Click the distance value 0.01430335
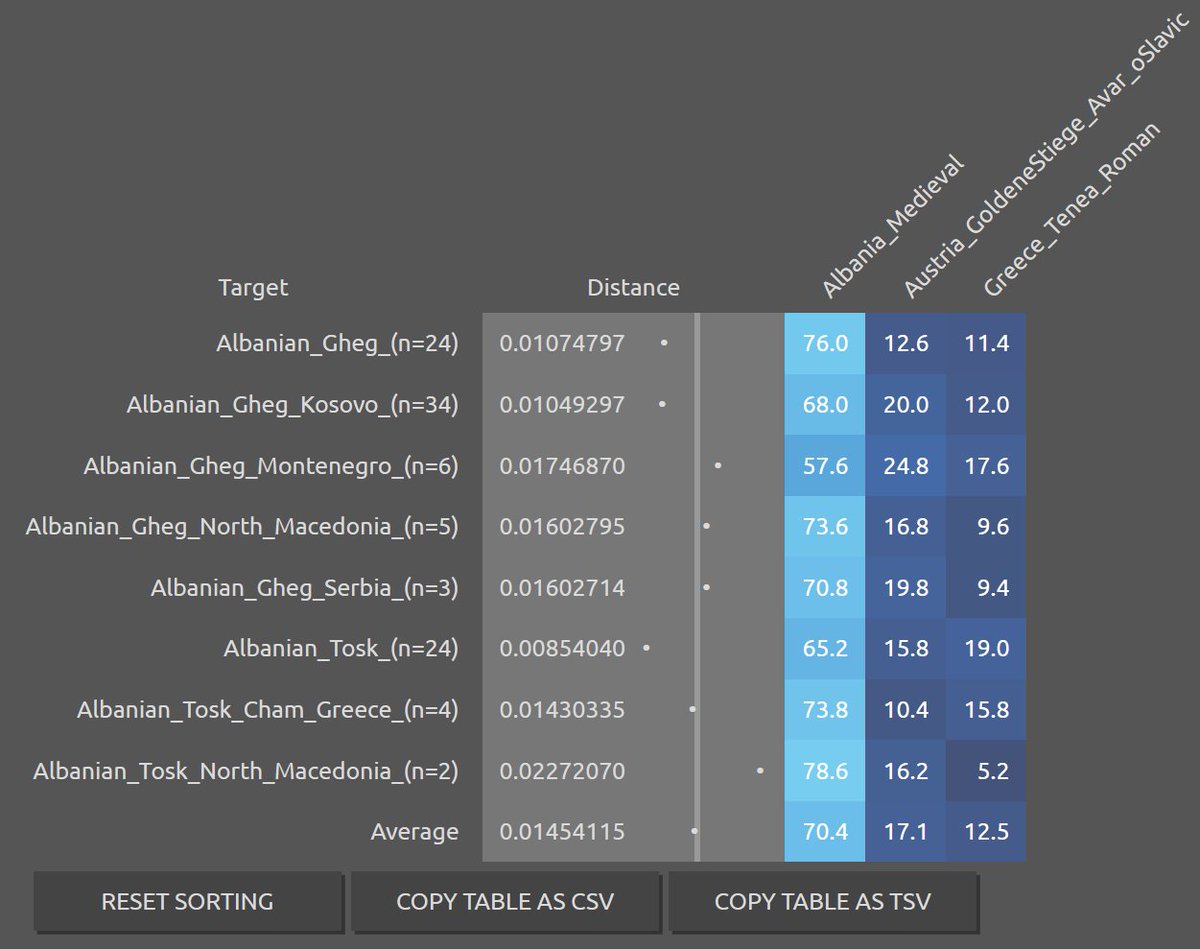Image resolution: width=1200 pixels, height=949 pixels. pos(562,710)
